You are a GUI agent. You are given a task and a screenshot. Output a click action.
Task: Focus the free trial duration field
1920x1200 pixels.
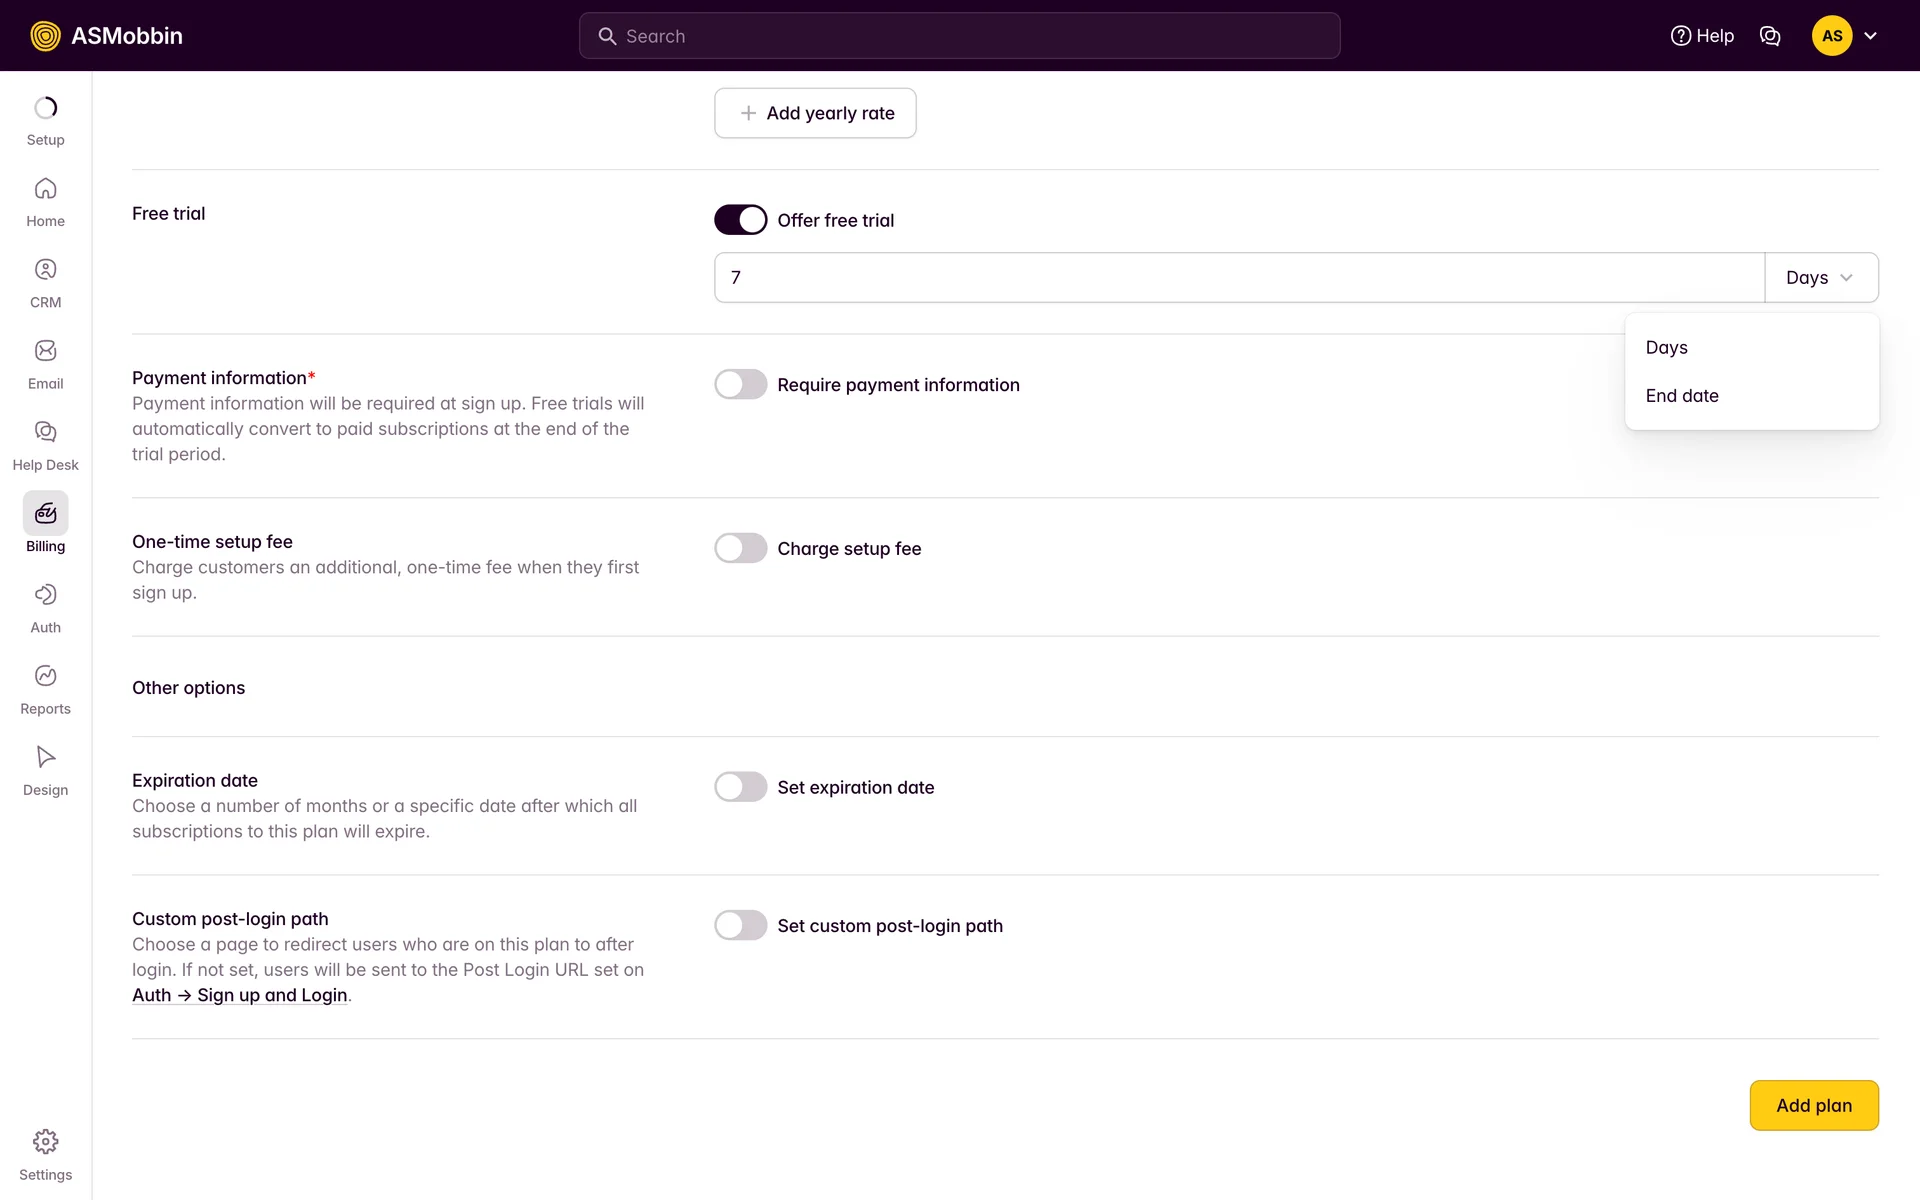1239,278
